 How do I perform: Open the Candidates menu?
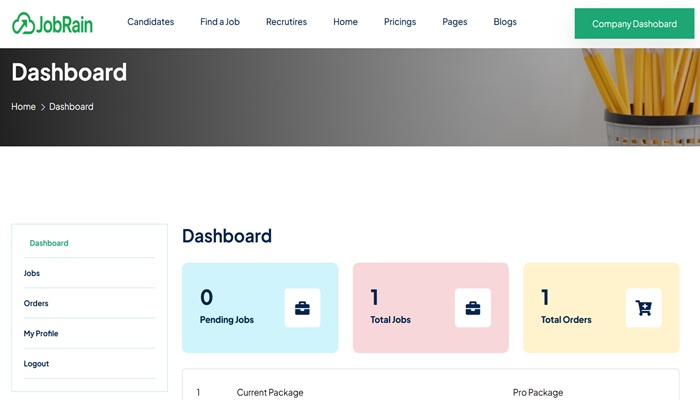click(x=150, y=22)
